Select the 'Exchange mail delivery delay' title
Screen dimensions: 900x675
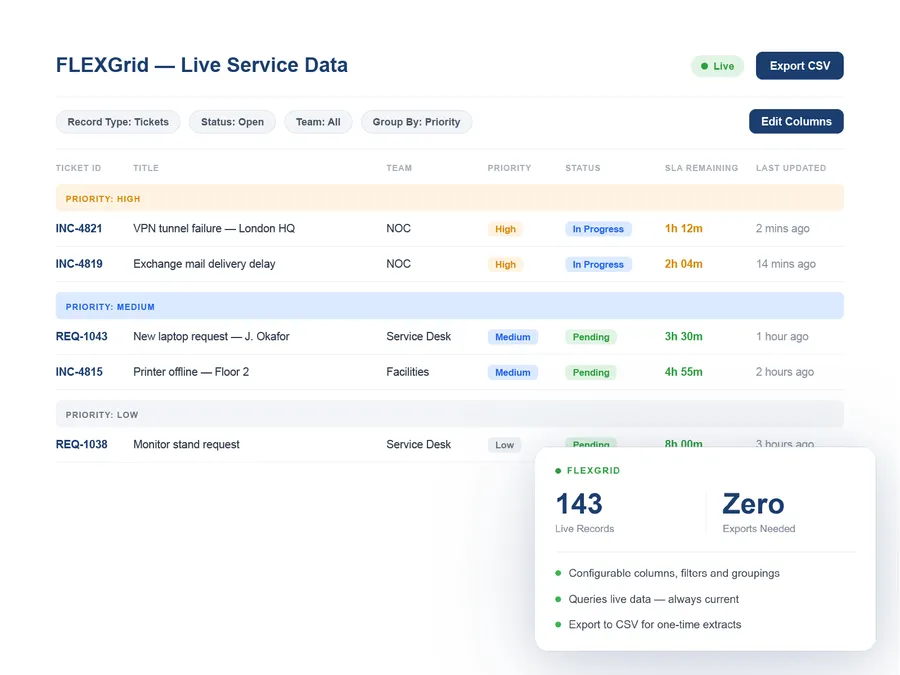204,264
